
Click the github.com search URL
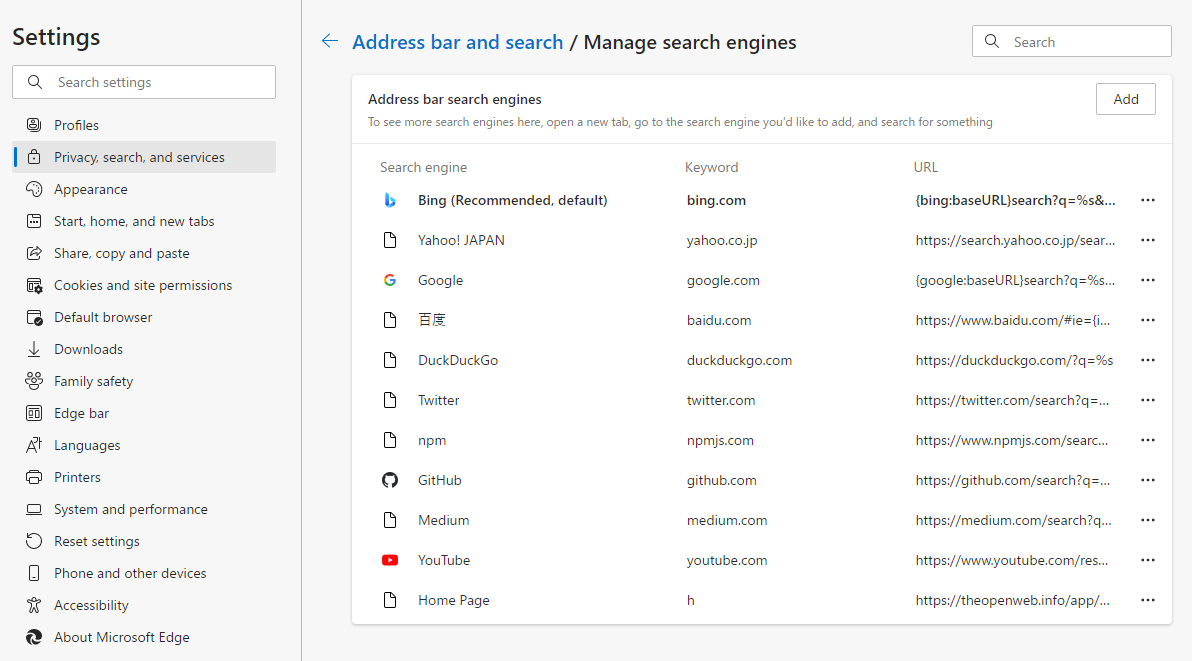[x=1013, y=480]
